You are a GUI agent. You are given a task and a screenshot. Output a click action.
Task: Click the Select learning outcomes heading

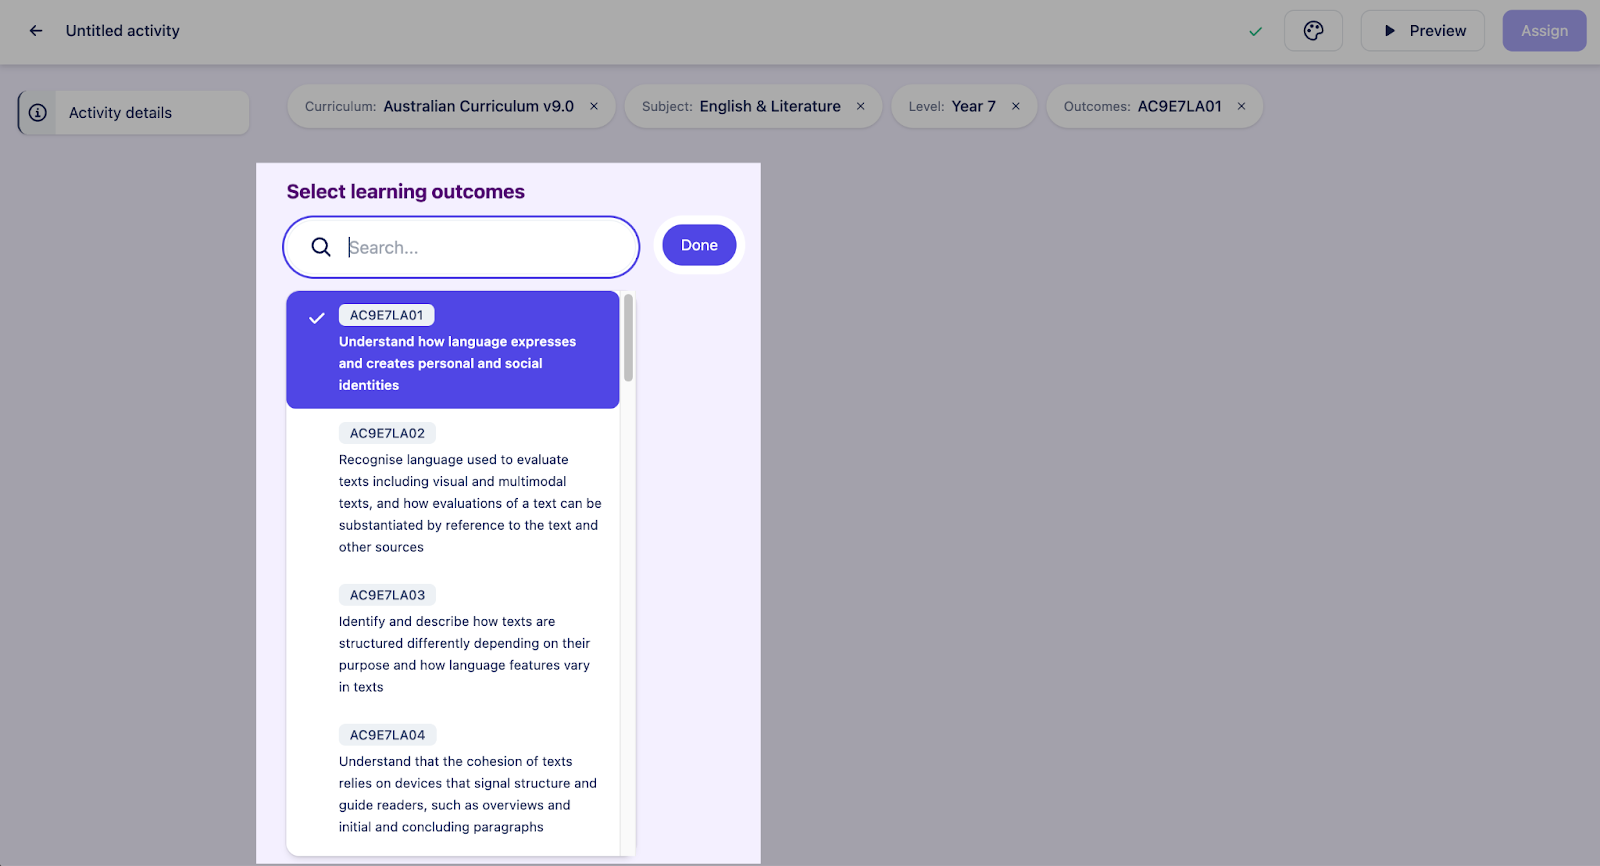[x=405, y=192]
